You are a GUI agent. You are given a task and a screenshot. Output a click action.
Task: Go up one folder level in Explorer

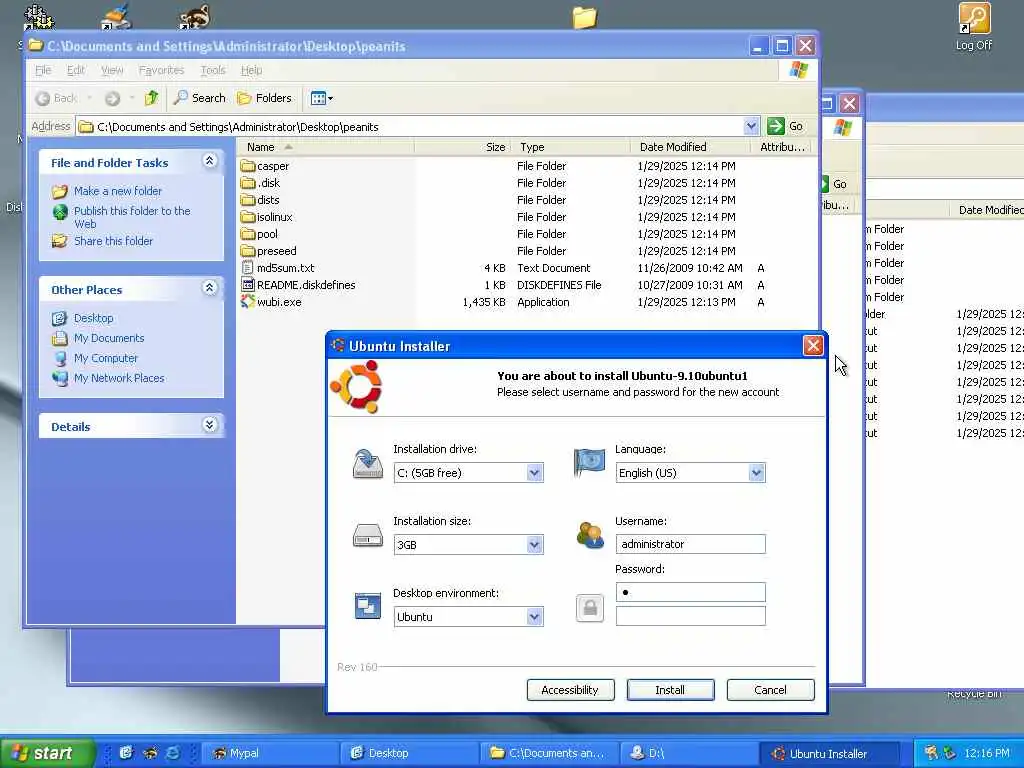tap(152, 98)
